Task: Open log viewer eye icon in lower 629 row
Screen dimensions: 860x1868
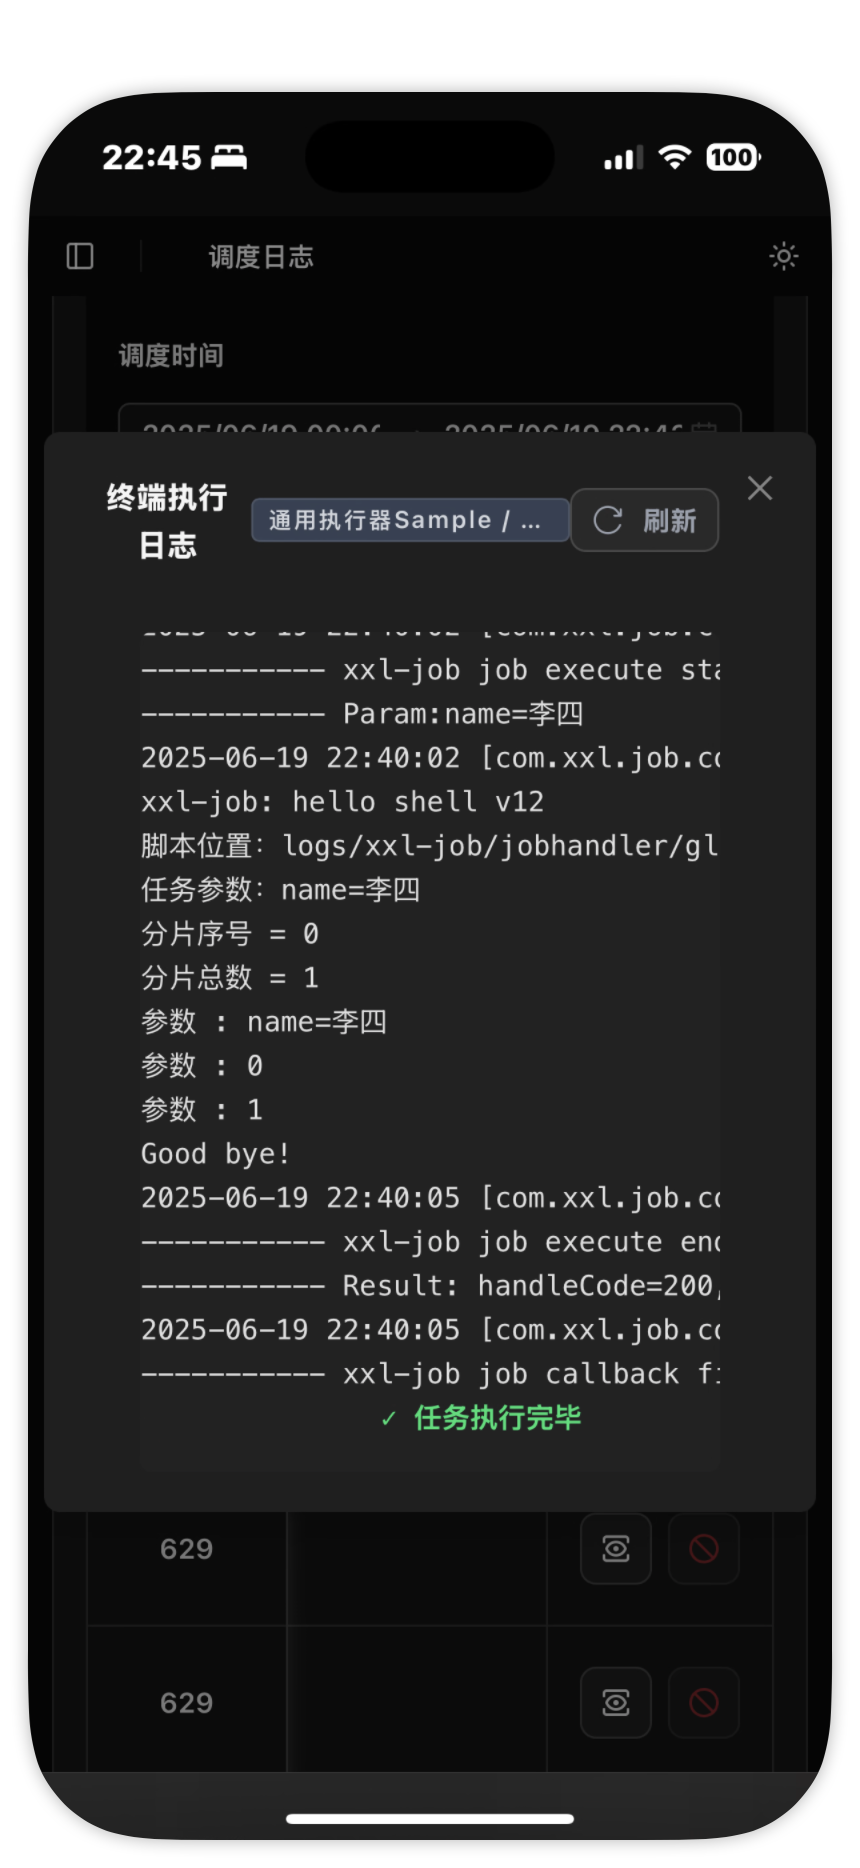Action: (x=616, y=1703)
